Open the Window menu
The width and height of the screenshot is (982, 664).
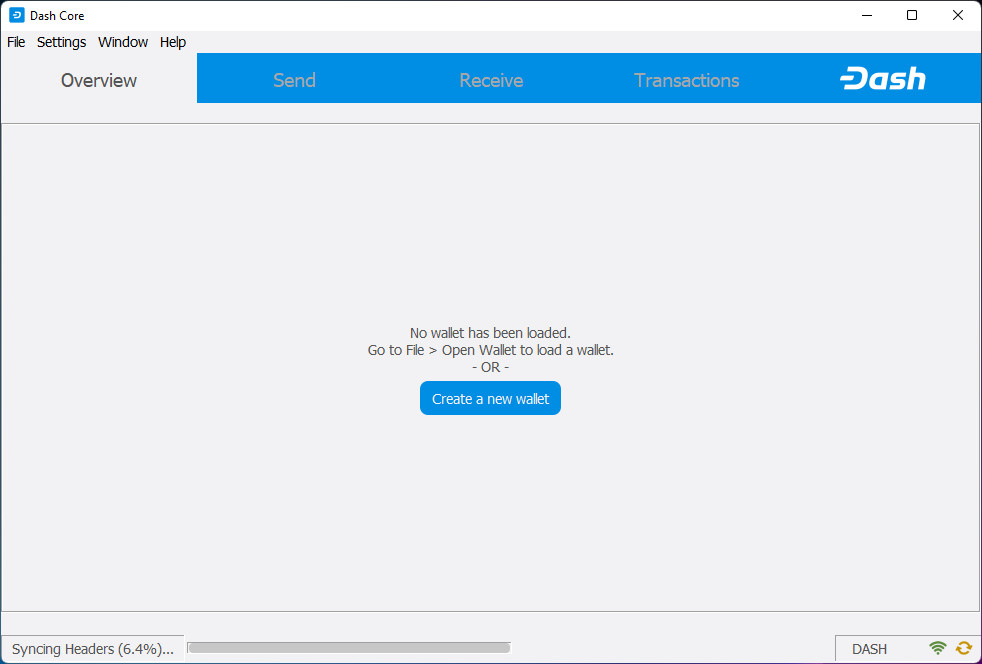(123, 42)
